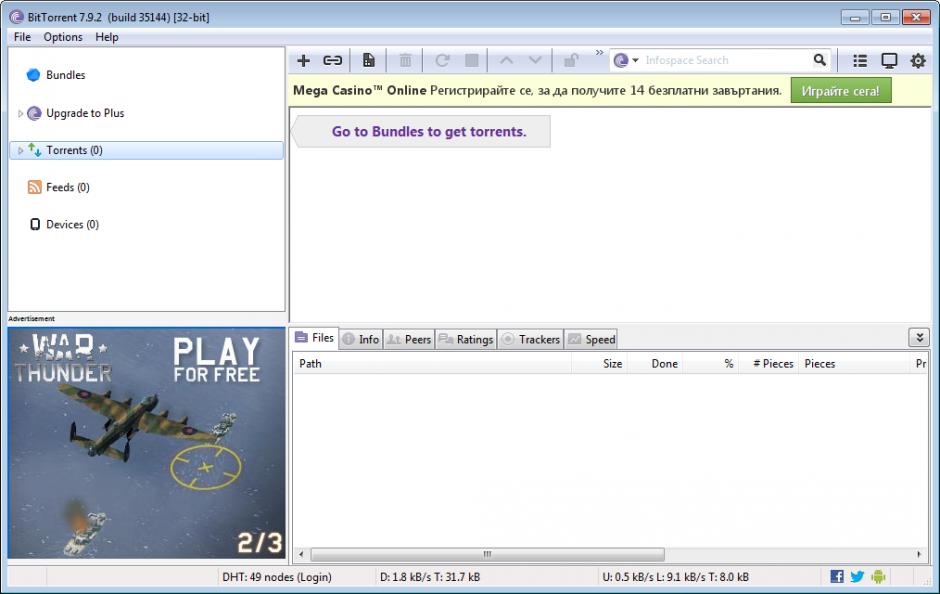Sort by the Done column header
This screenshot has height=594, width=940.
[x=655, y=363]
